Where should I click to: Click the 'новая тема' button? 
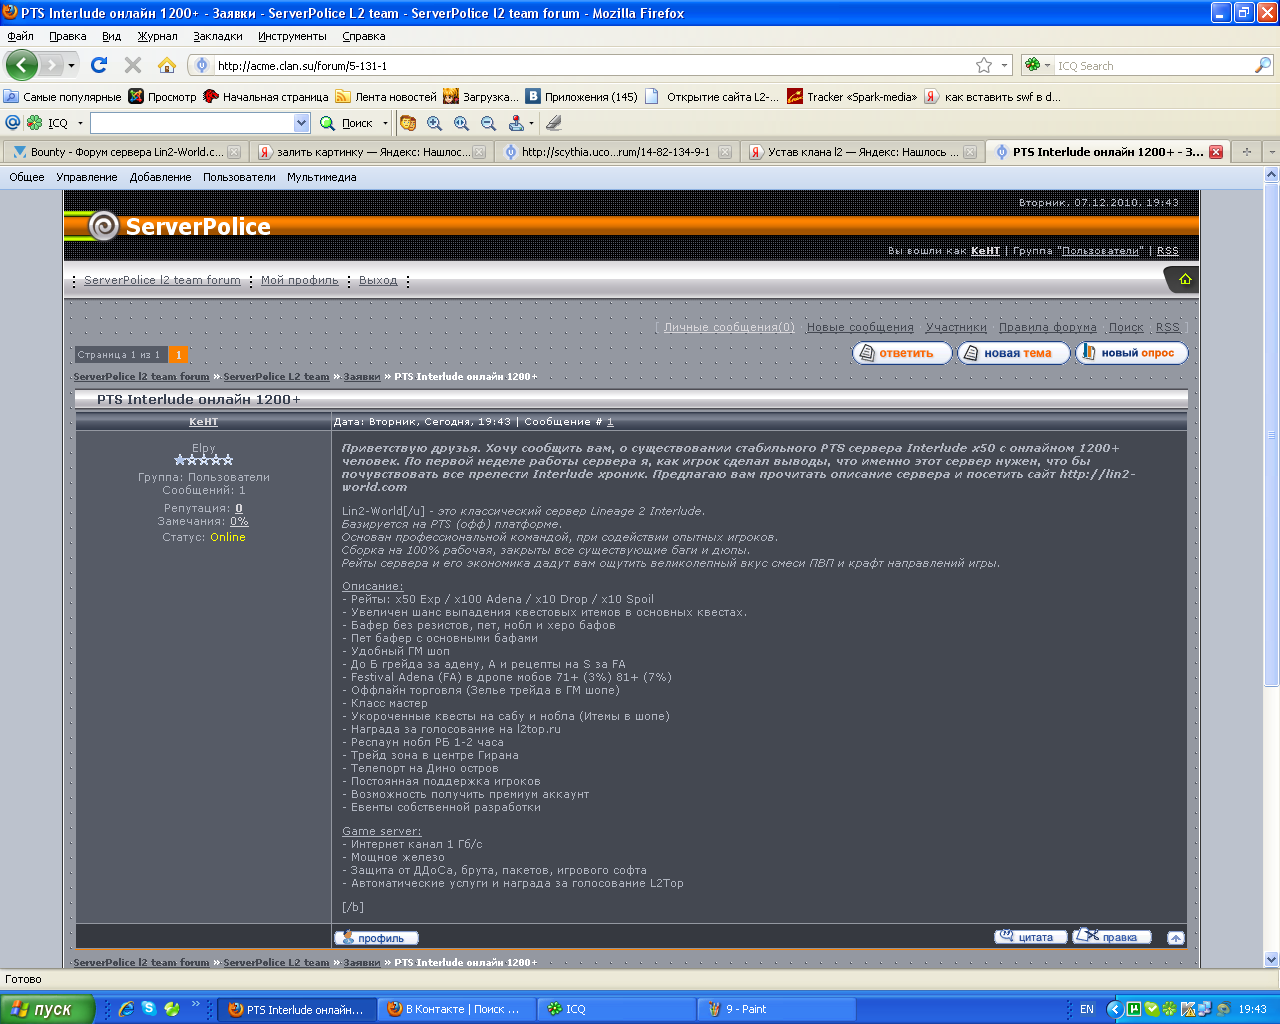pyautogui.click(x=1013, y=353)
